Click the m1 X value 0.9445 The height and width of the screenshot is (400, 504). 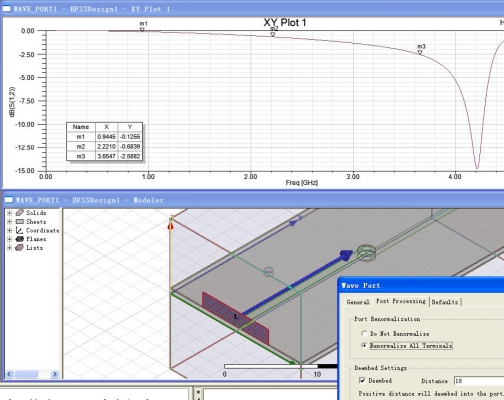106,137
